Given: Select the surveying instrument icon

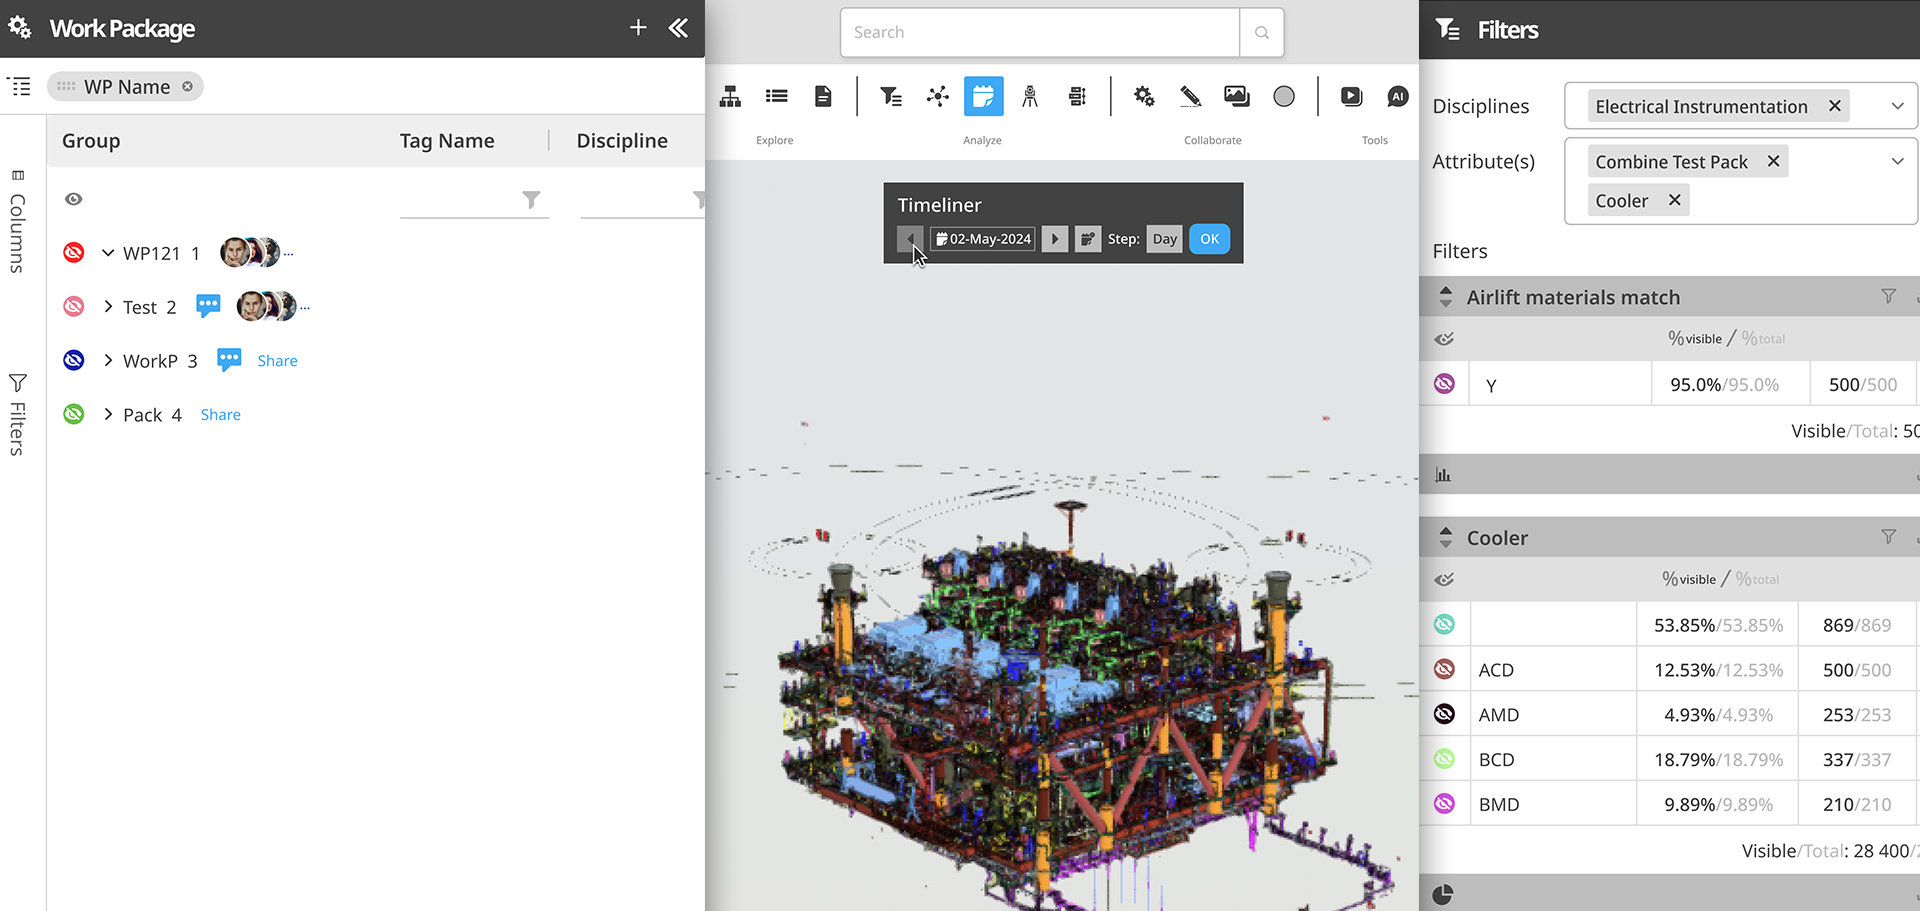Looking at the screenshot, I should pyautogui.click(x=1030, y=97).
